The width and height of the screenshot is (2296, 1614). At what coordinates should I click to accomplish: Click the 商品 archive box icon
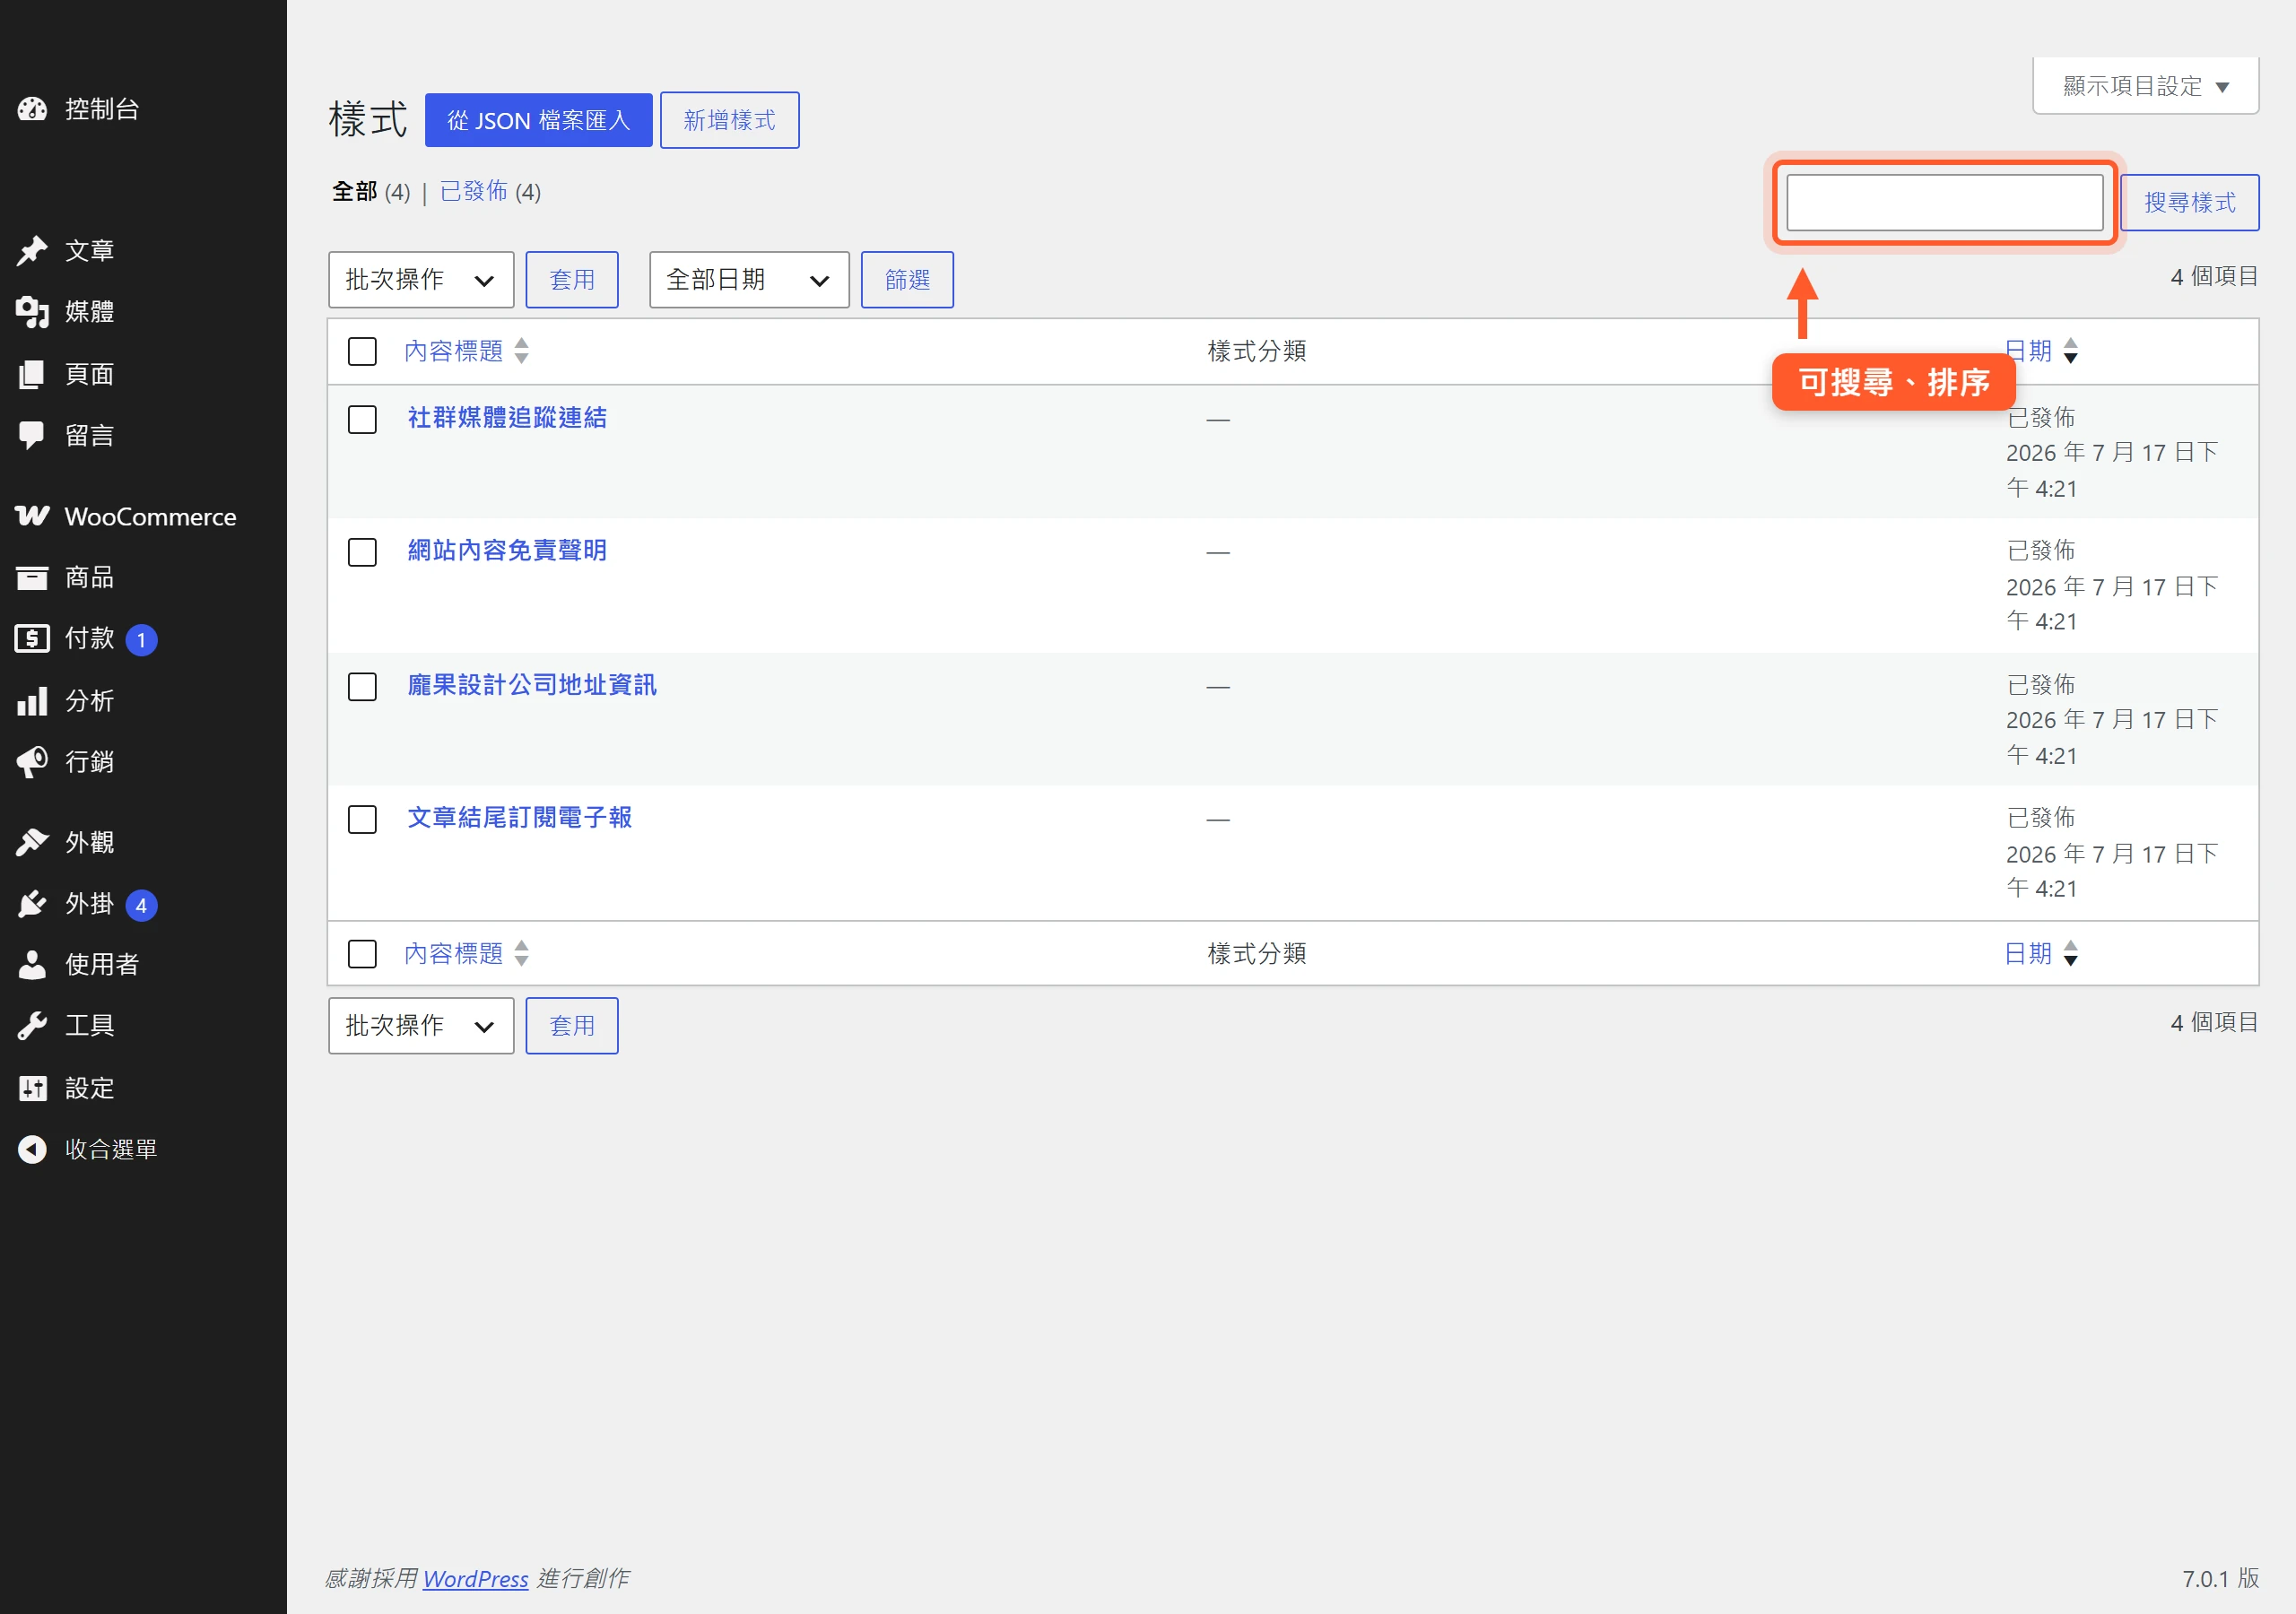32,577
